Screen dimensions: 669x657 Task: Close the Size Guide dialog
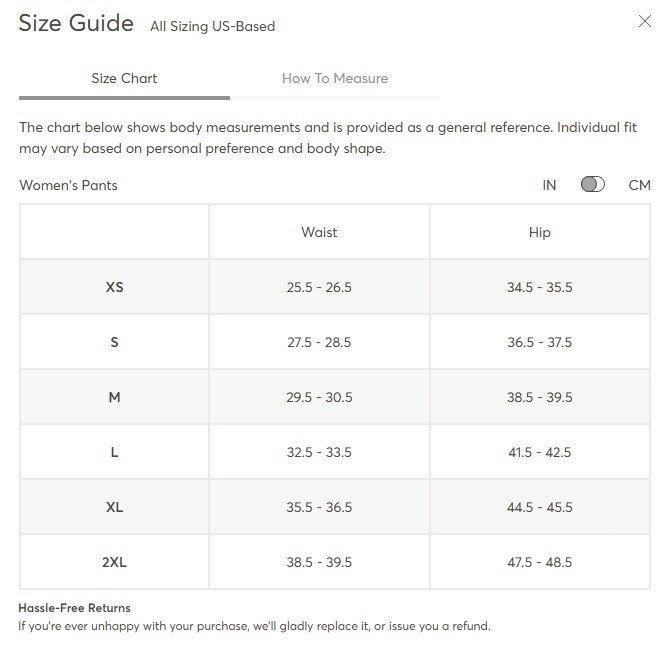(x=644, y=21)
